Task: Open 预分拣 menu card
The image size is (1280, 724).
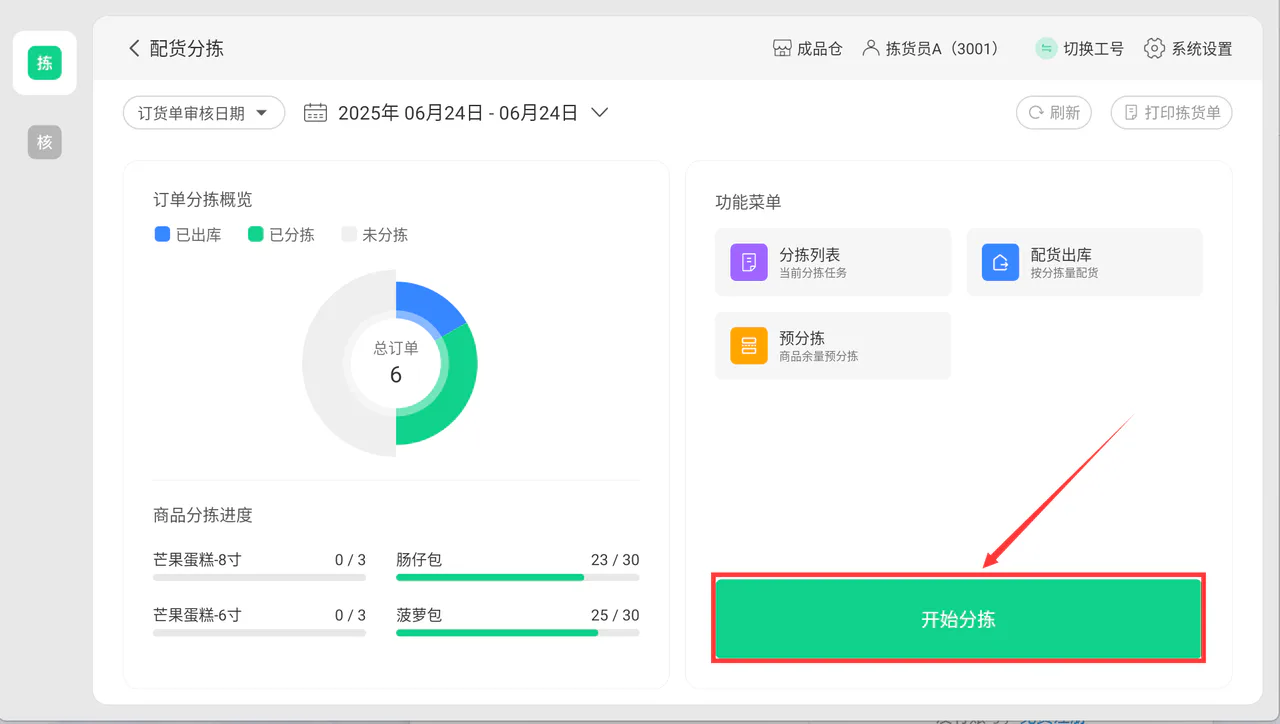Action: 833,345
